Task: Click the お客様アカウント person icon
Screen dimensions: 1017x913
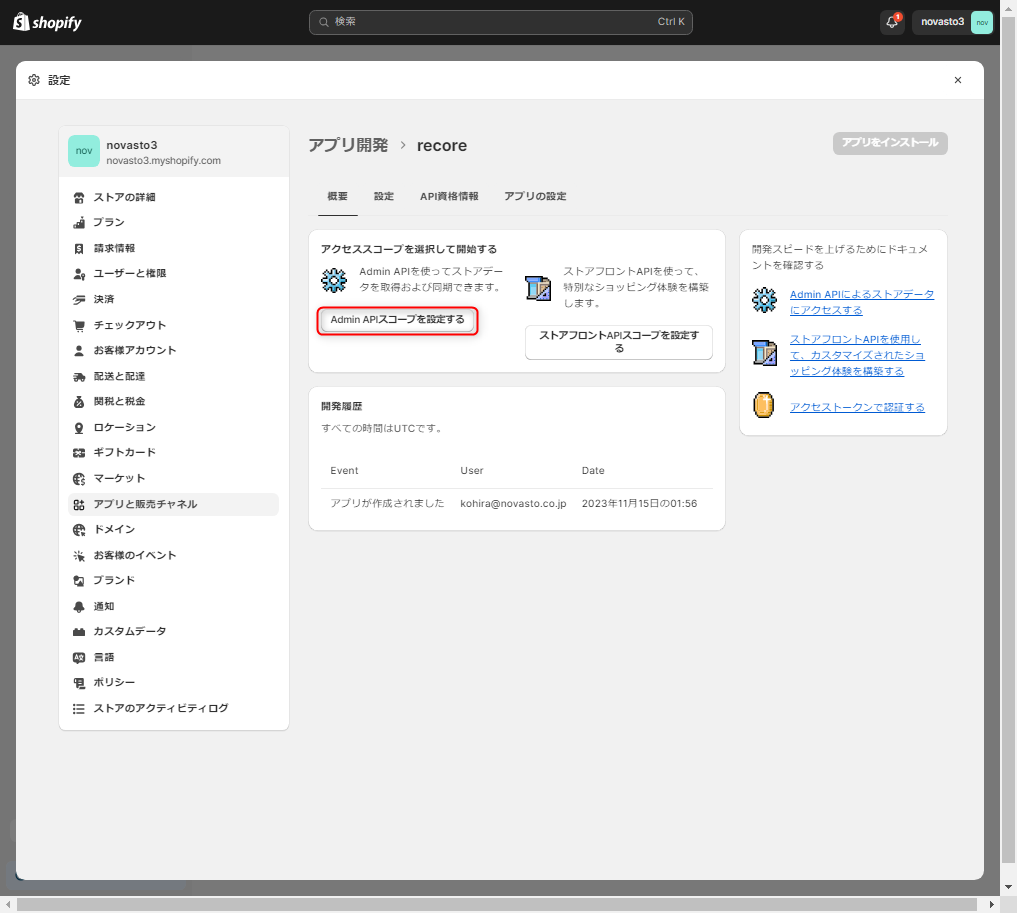Action: (78, 350)
